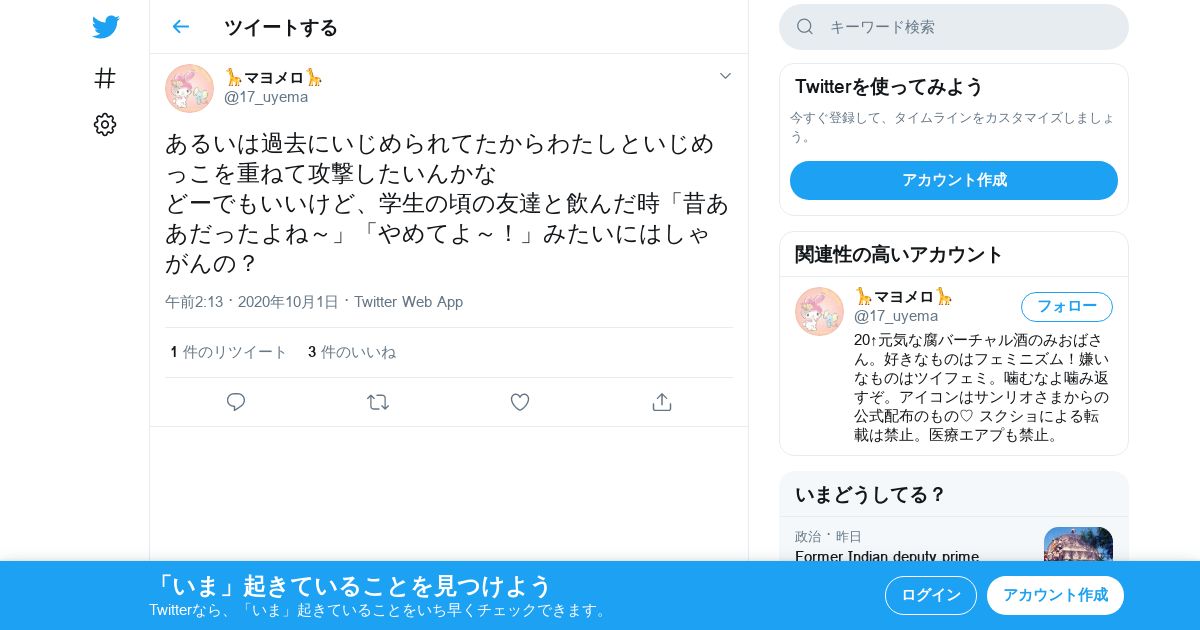Click the アカウント作成 button in sidebar card

(954, 180)
